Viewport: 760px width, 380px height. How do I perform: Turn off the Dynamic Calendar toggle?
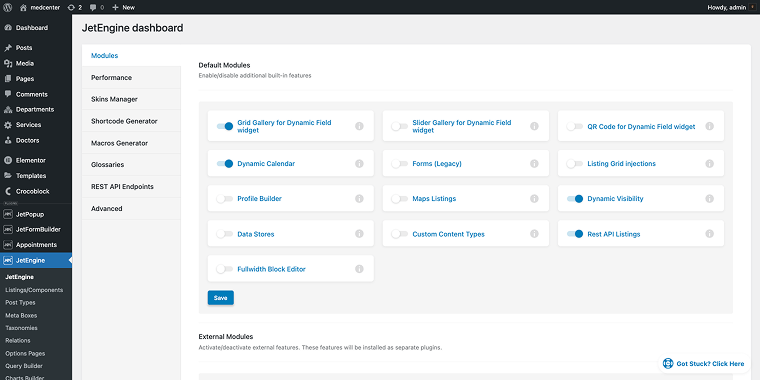[225, 163]
